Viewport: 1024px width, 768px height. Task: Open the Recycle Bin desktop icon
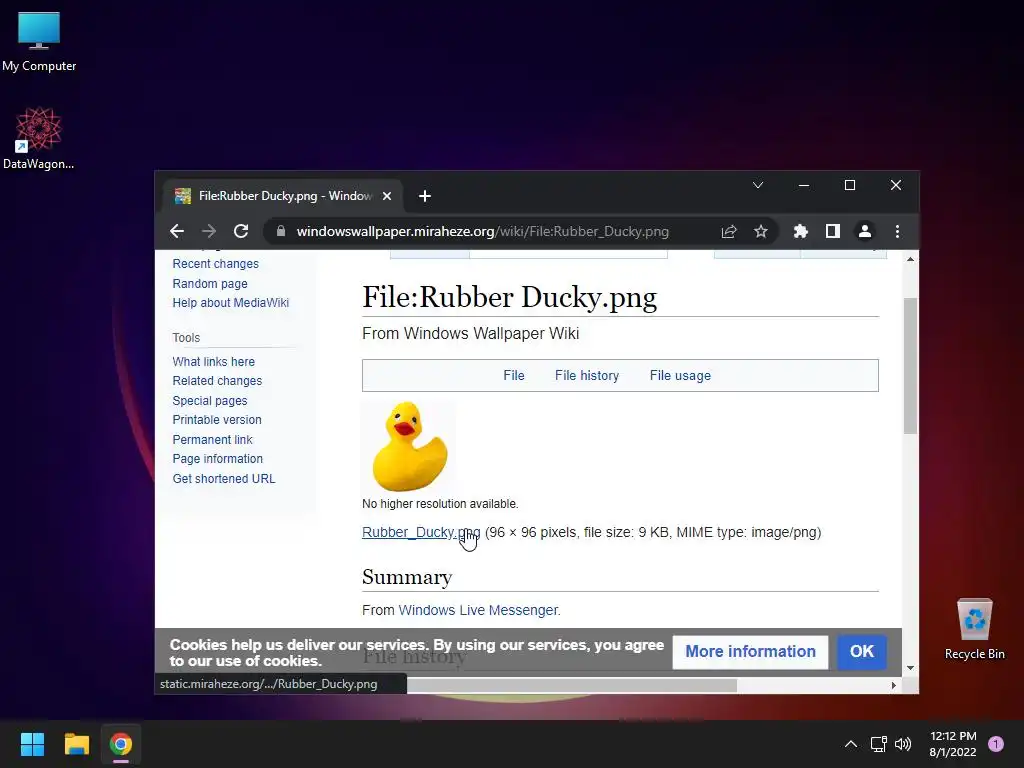pos(974,629)
